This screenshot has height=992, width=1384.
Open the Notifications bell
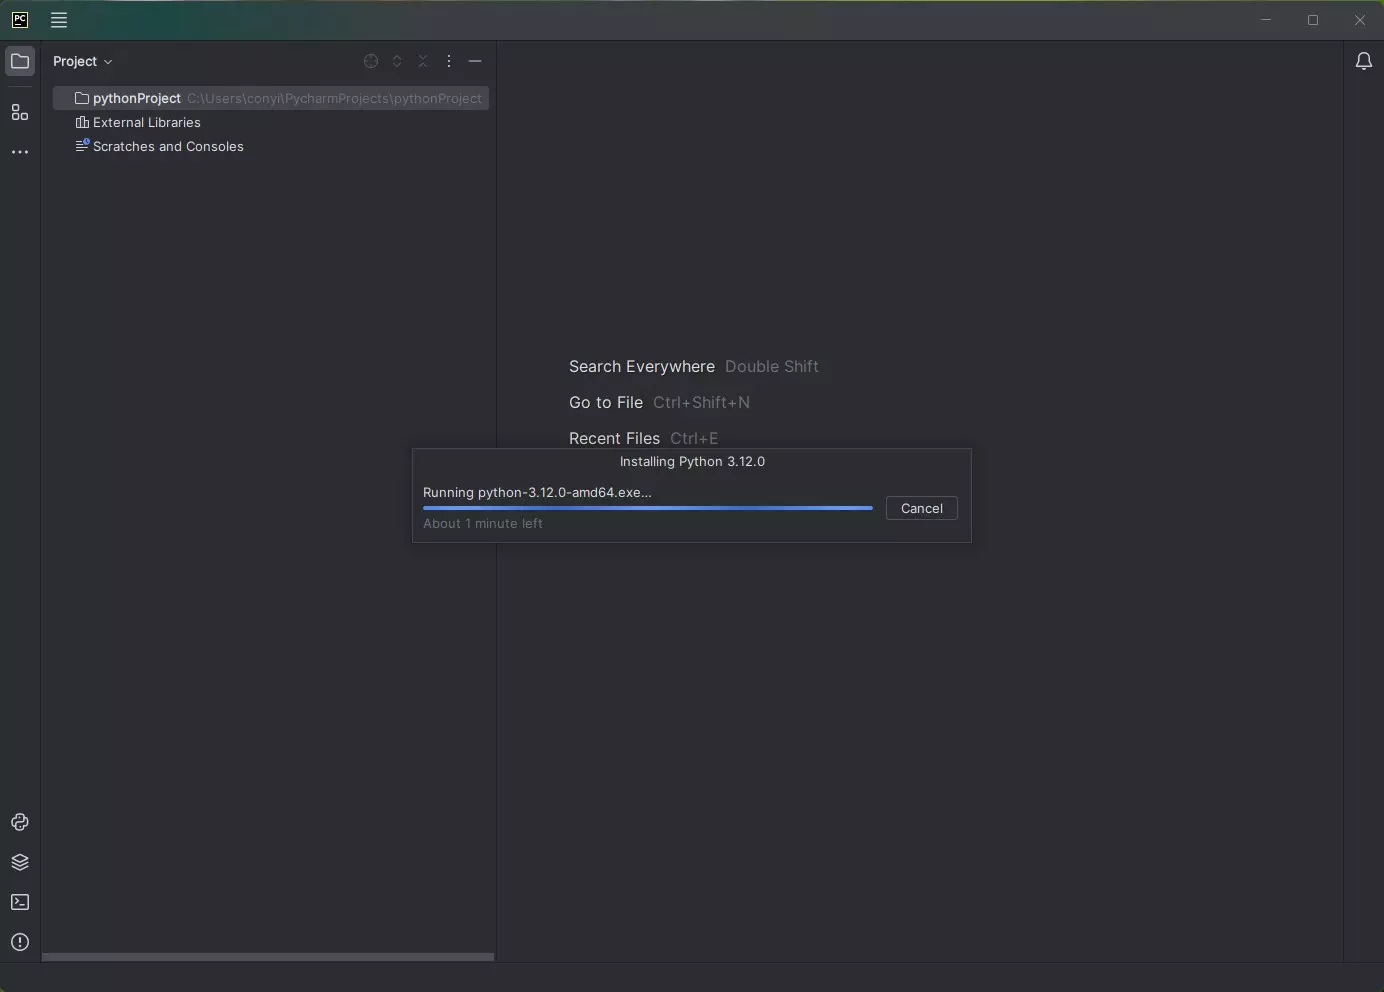point(1364,62)
